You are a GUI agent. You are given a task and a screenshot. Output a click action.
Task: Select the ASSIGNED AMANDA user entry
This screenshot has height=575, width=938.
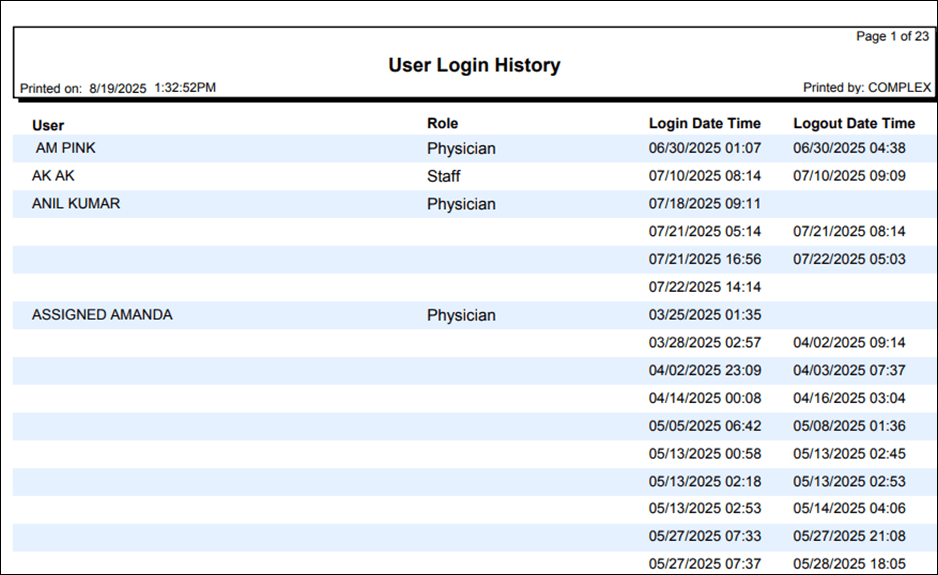(x=102, y=315)
